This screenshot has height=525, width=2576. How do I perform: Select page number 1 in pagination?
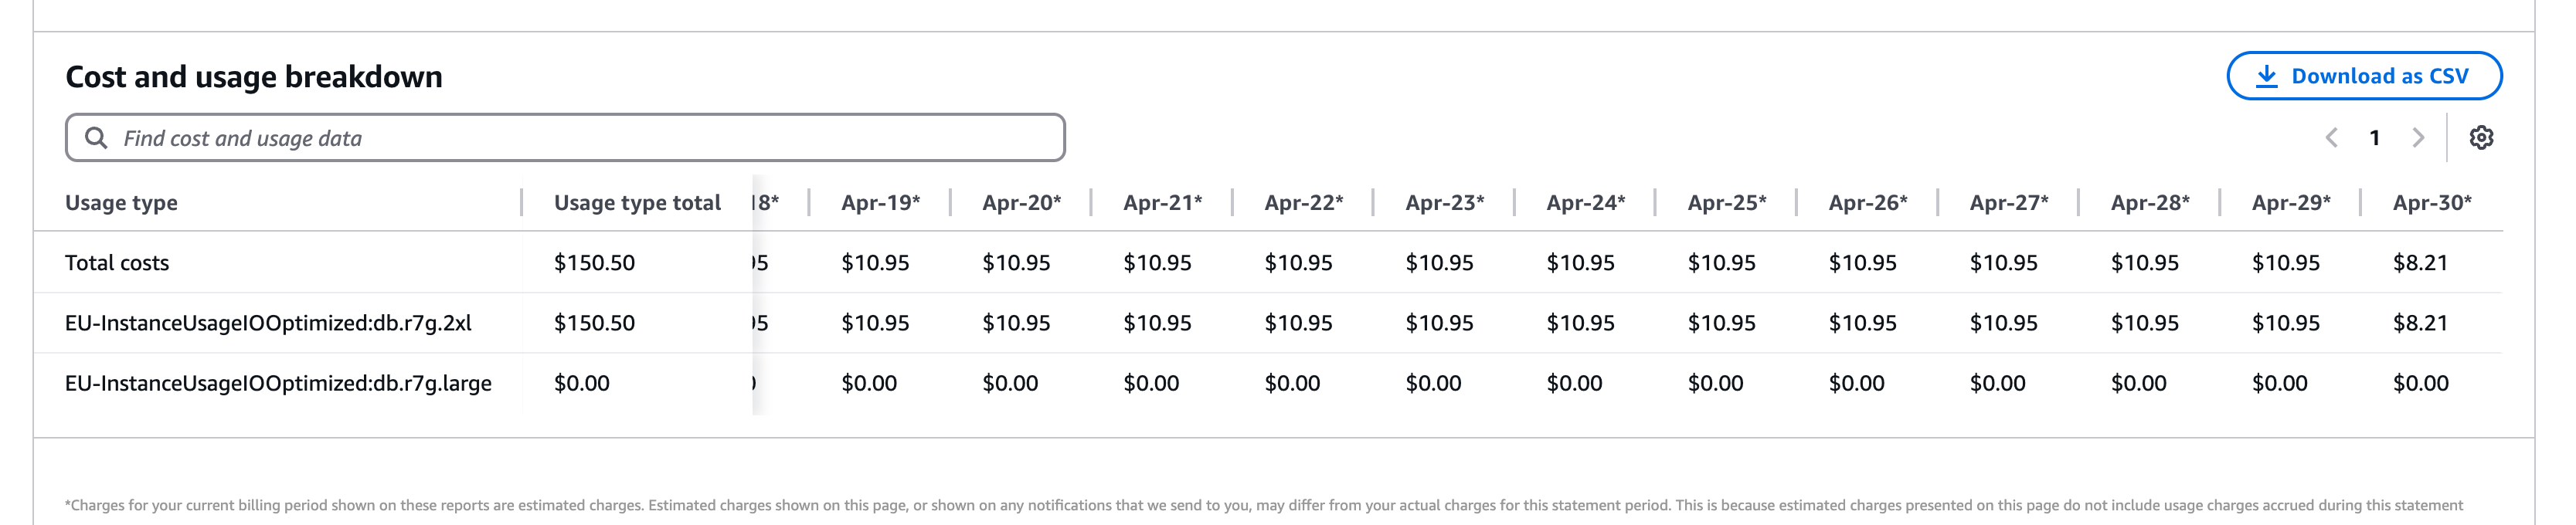click(x=2374, y=138)
